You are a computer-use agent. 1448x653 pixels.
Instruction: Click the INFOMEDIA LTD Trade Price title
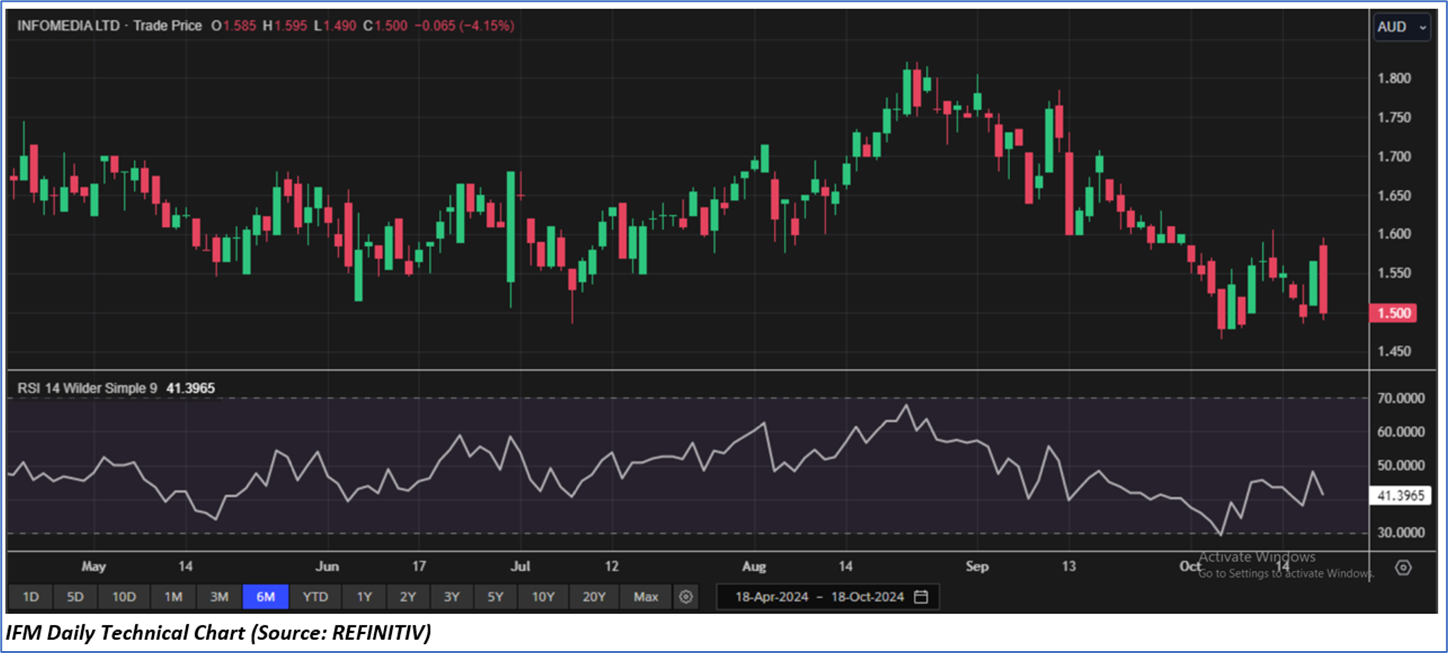tap(109, 26)
